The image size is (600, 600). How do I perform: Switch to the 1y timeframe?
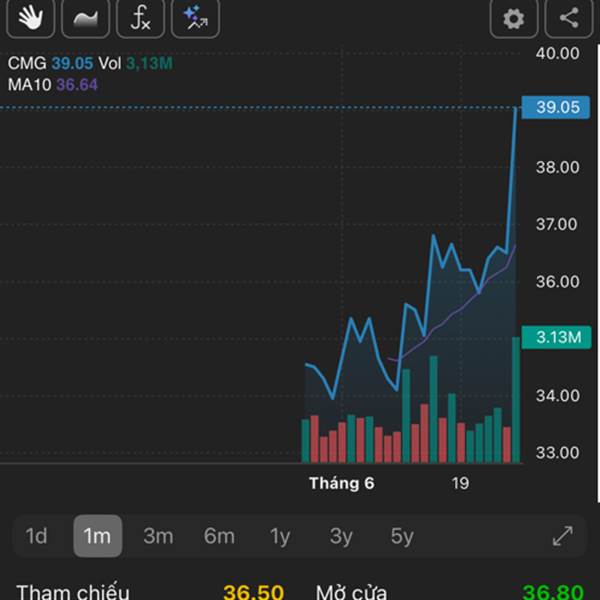pyautogui.click(x=280, y=536)
